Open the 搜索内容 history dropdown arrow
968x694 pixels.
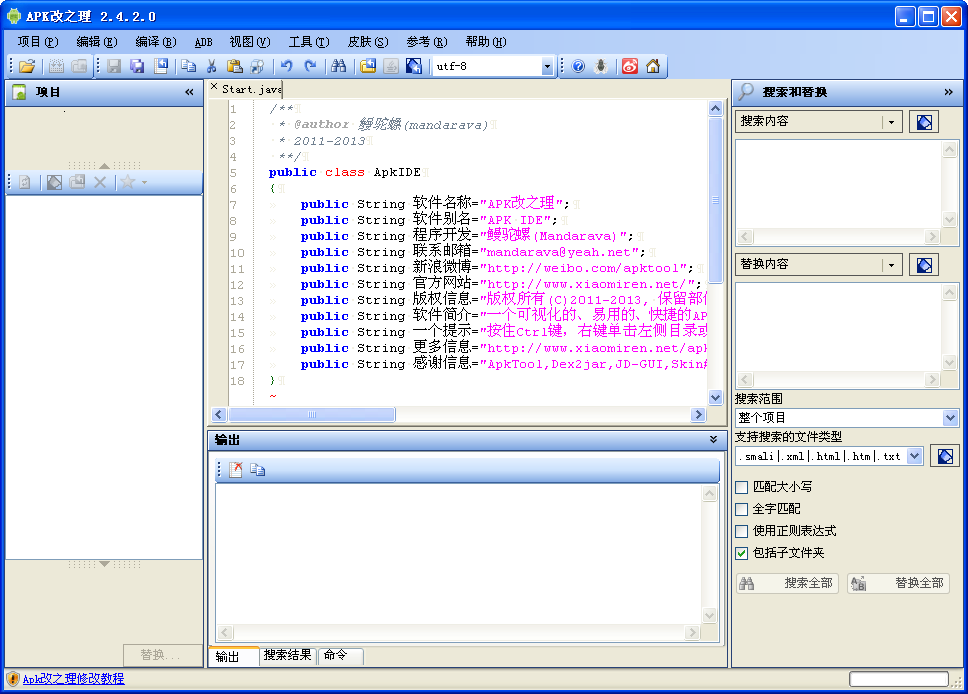click(891, 122)
